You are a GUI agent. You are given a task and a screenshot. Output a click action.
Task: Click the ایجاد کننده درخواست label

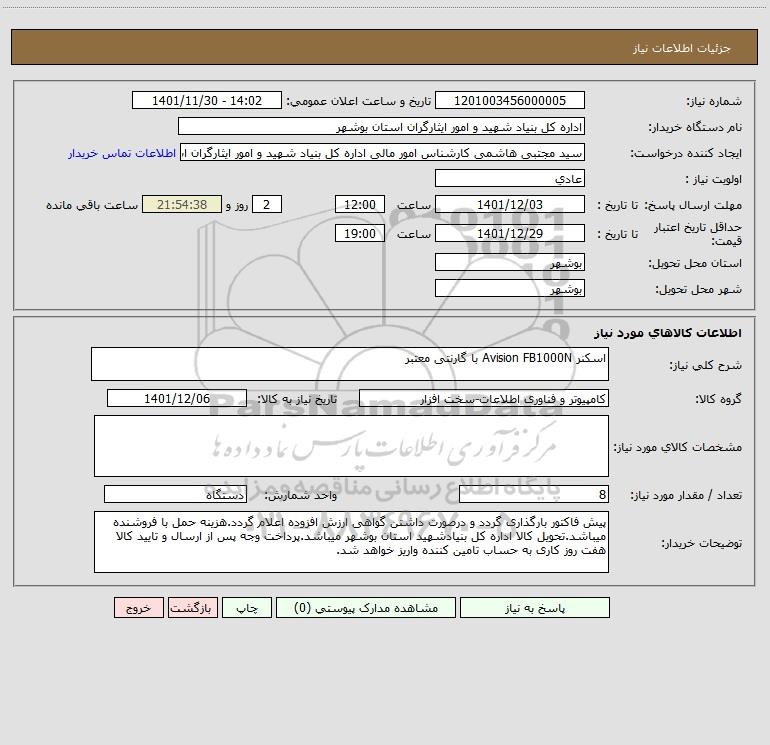[x=686, y=153]
